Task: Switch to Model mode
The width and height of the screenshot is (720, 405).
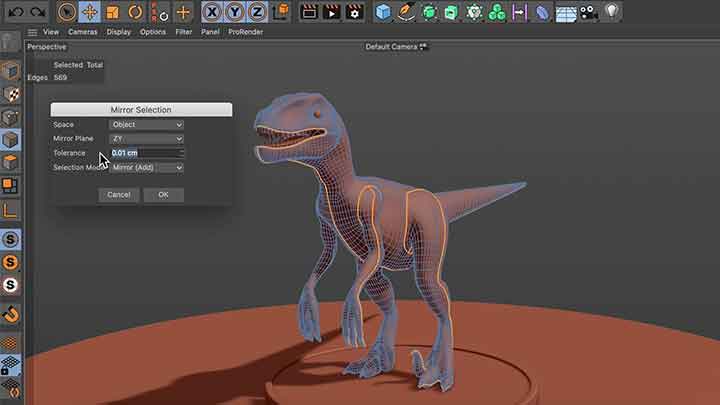Action: [10, 71]
